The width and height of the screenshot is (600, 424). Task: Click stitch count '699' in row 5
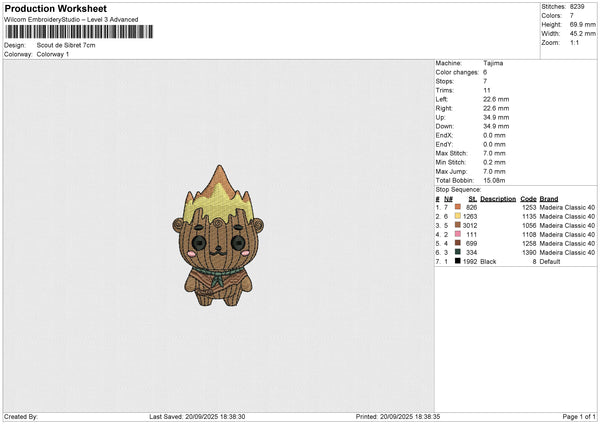472,243
